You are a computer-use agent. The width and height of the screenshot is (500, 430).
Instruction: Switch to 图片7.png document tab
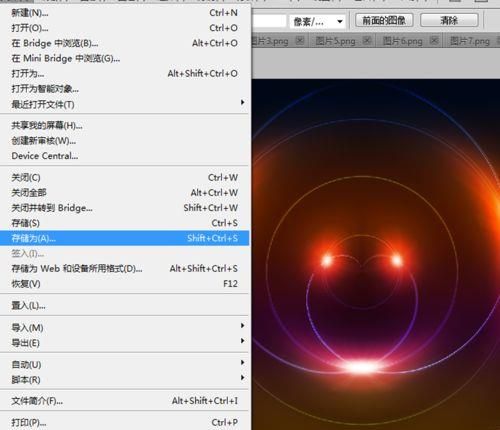pyautogui.click(x=470, y=41)
